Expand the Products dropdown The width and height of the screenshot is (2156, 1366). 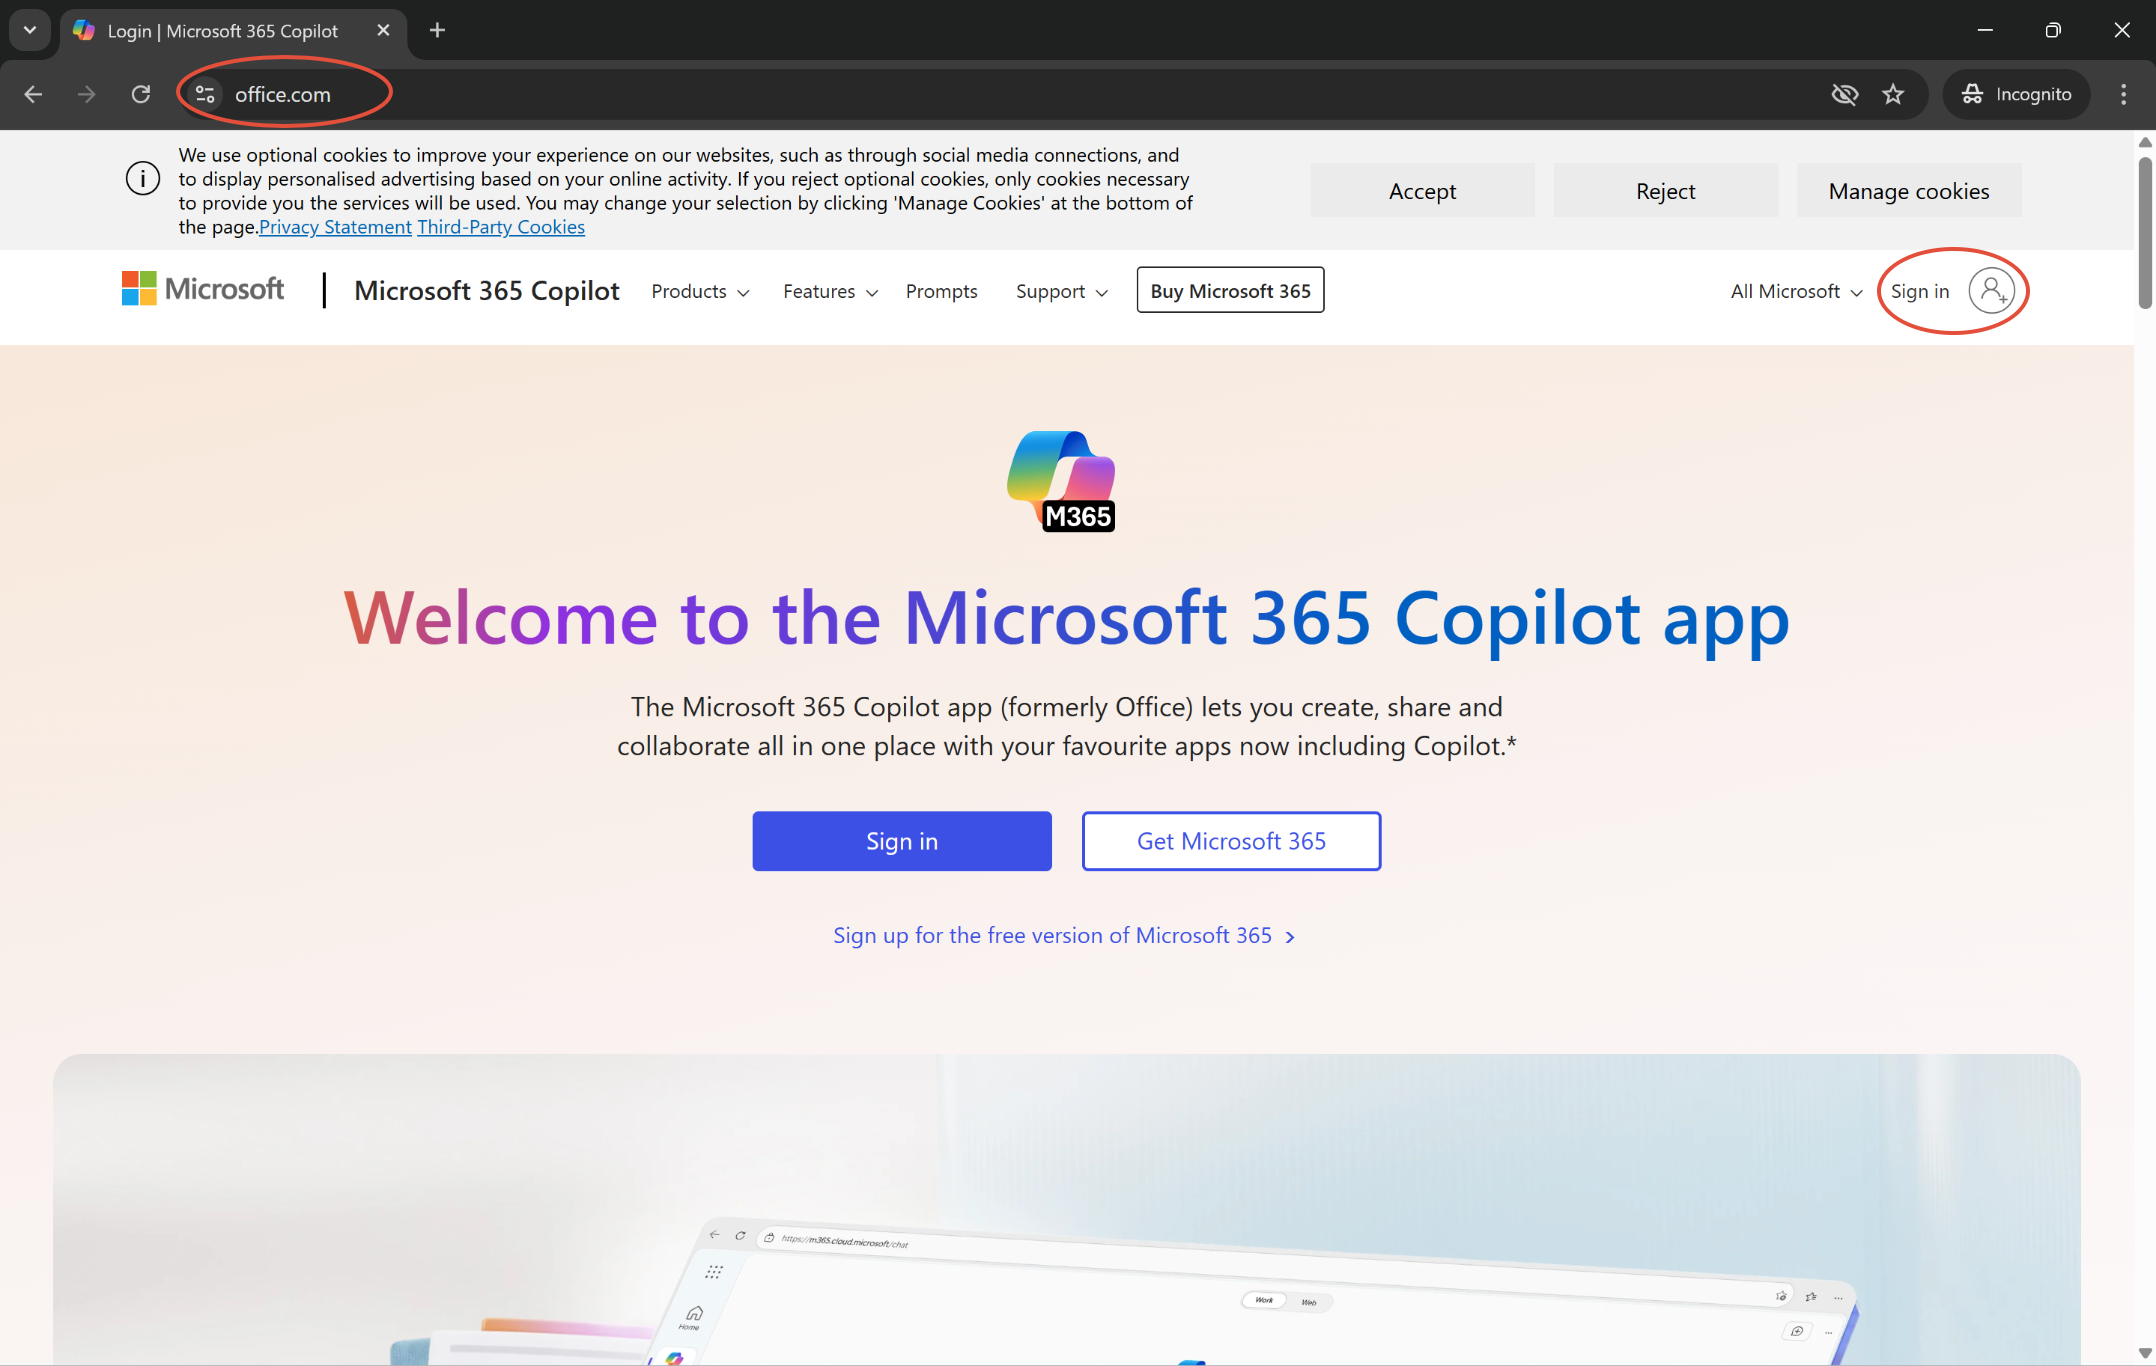700,291
